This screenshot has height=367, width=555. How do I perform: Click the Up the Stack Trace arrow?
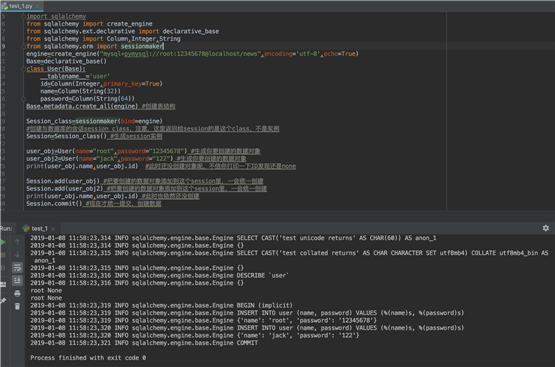coord(17,242)
